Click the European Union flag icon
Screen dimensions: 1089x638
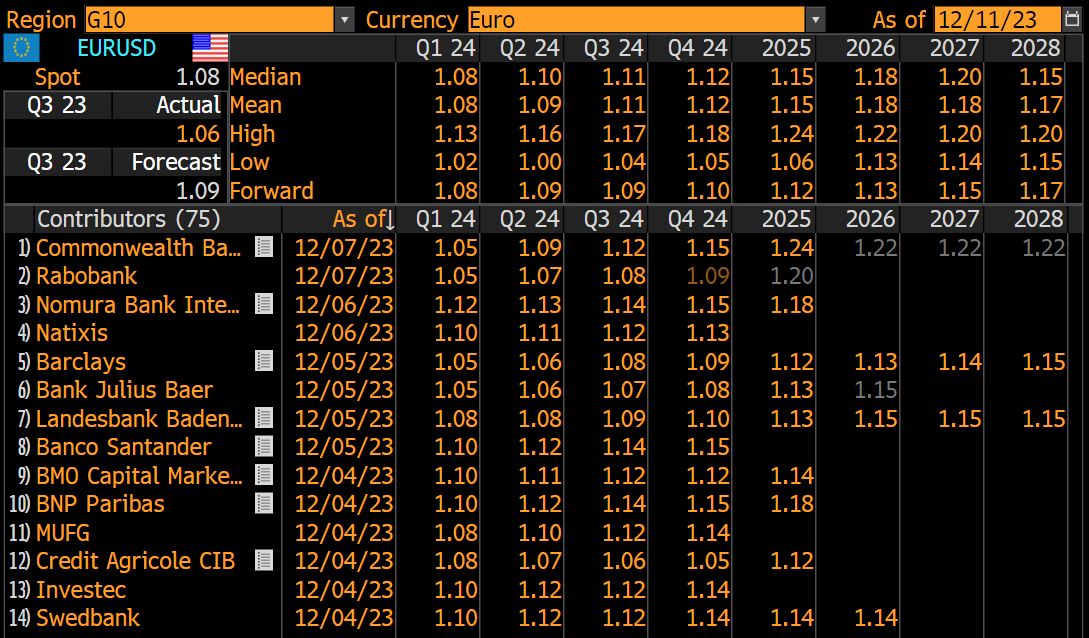coord(22,48)
